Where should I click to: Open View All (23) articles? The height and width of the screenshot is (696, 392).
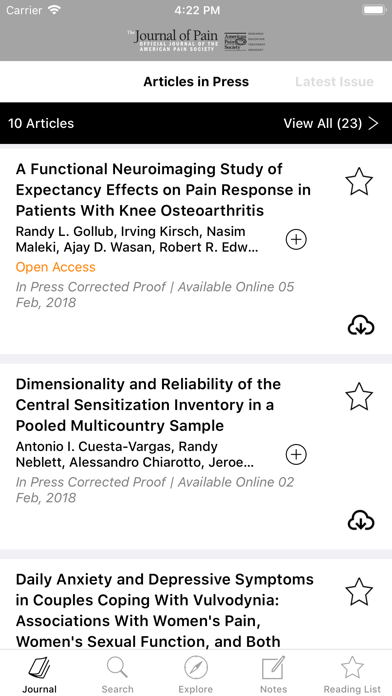[331, 123]
